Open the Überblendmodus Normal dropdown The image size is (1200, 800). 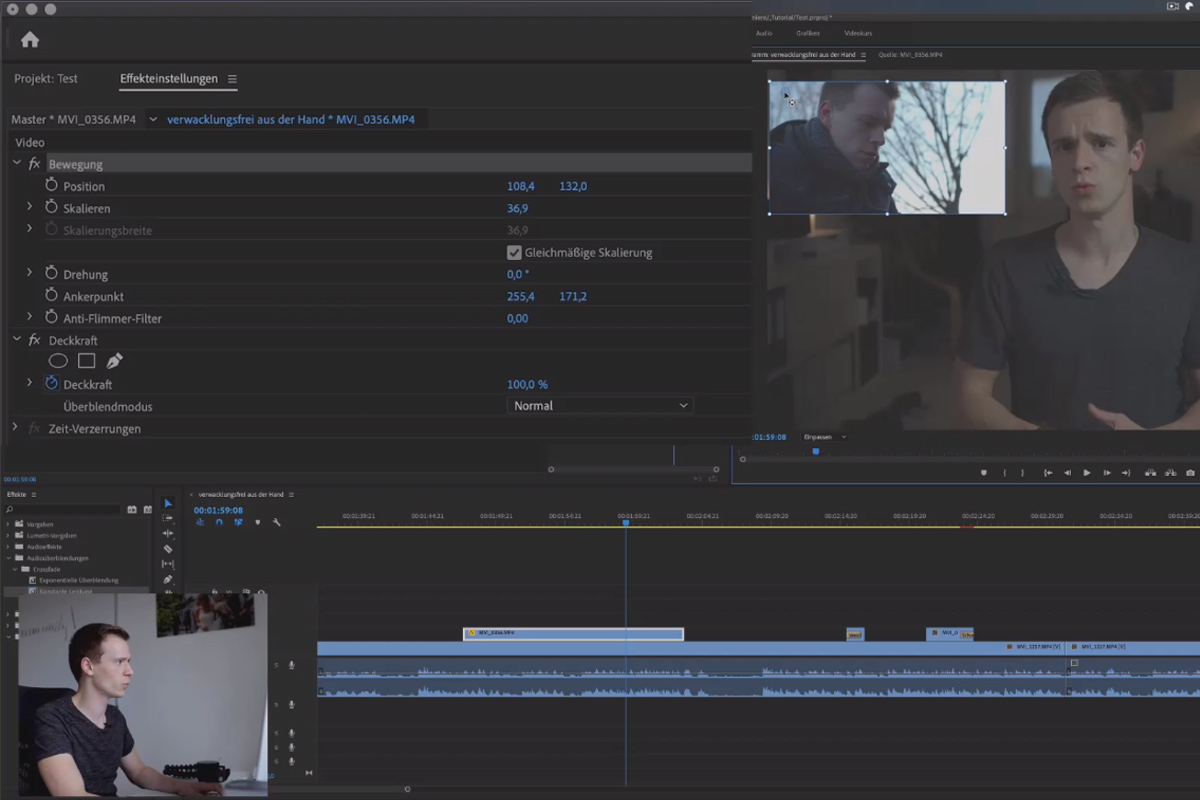click(599, 405)
